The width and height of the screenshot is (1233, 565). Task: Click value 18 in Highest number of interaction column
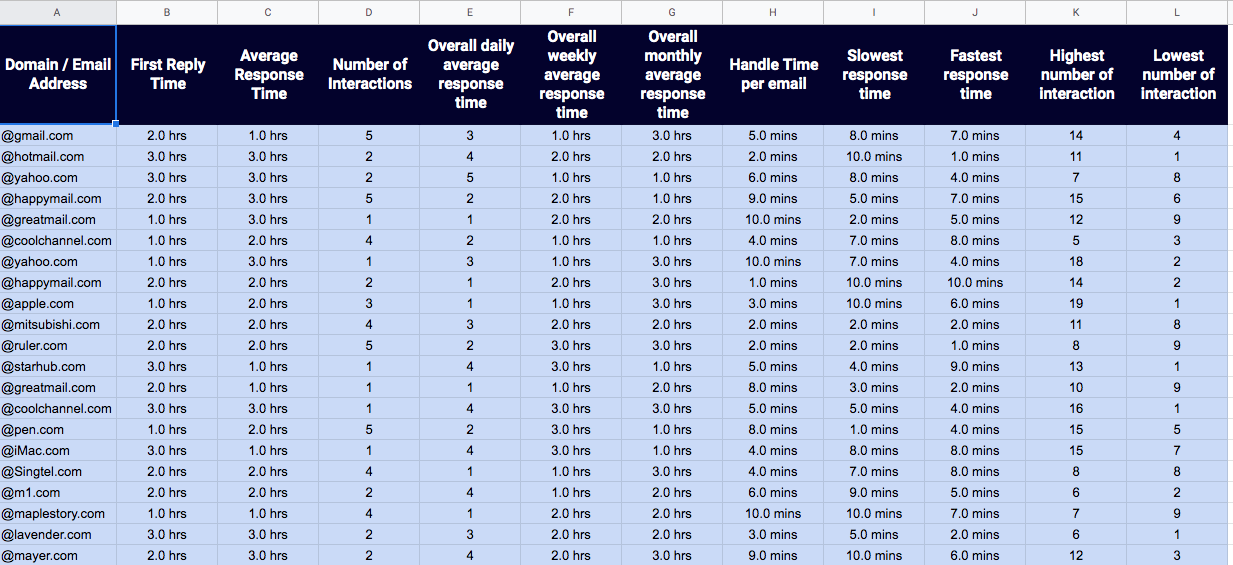pyautogui.click(x=1076, y=261)
